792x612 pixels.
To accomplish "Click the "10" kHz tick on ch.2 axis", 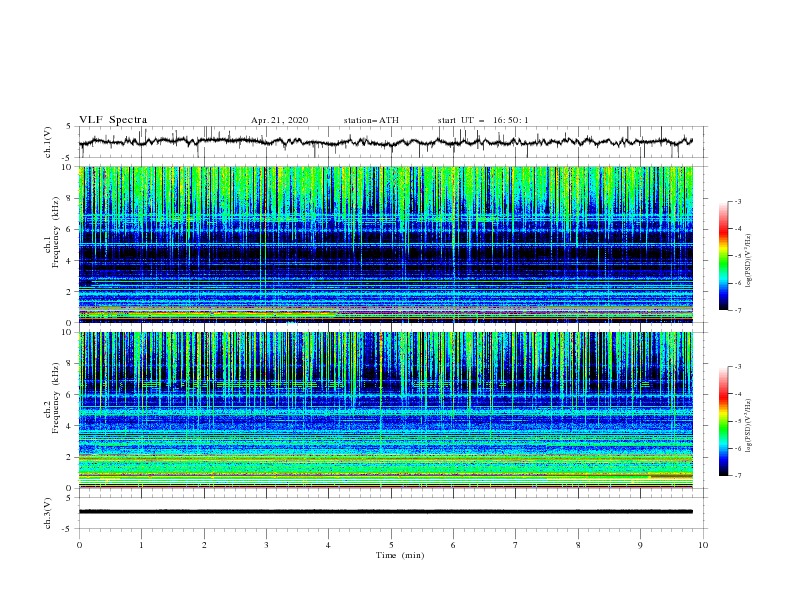I will pos(69,332).
